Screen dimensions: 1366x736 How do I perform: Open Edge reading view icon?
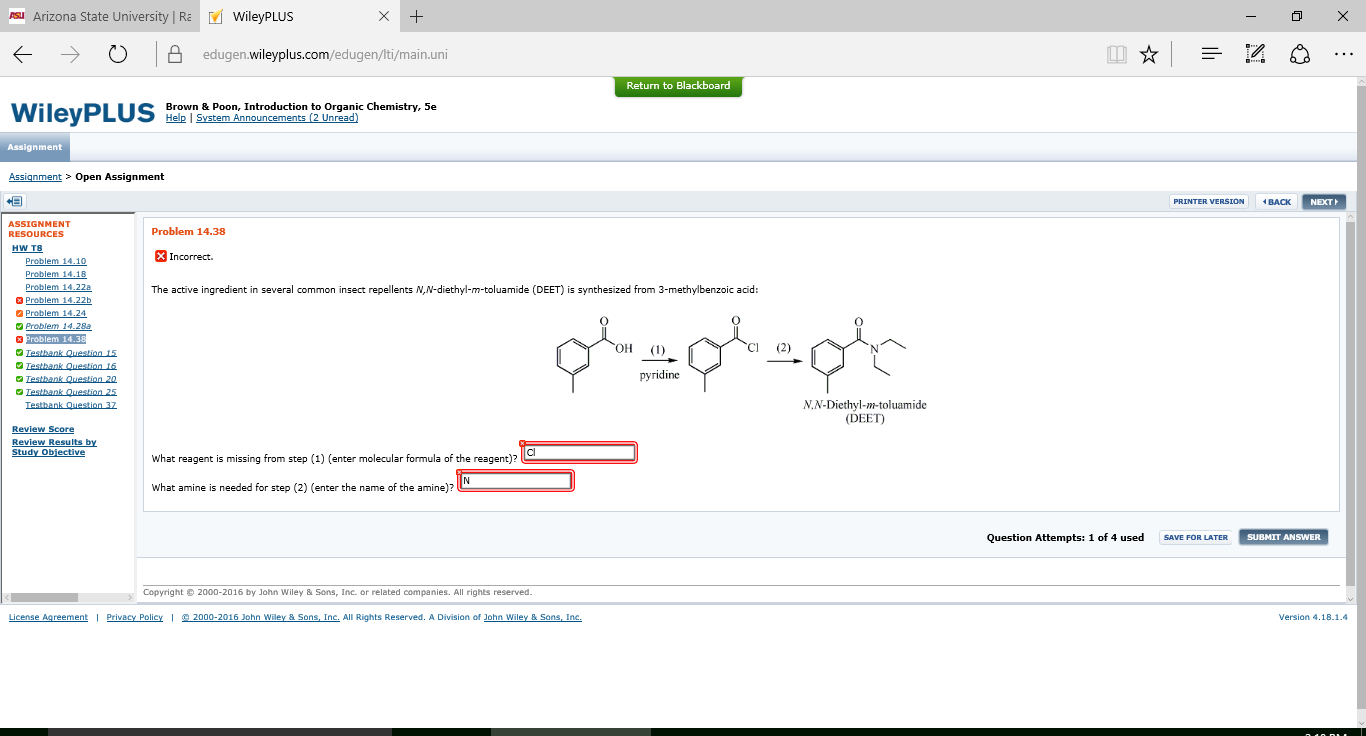point(1117,54)
